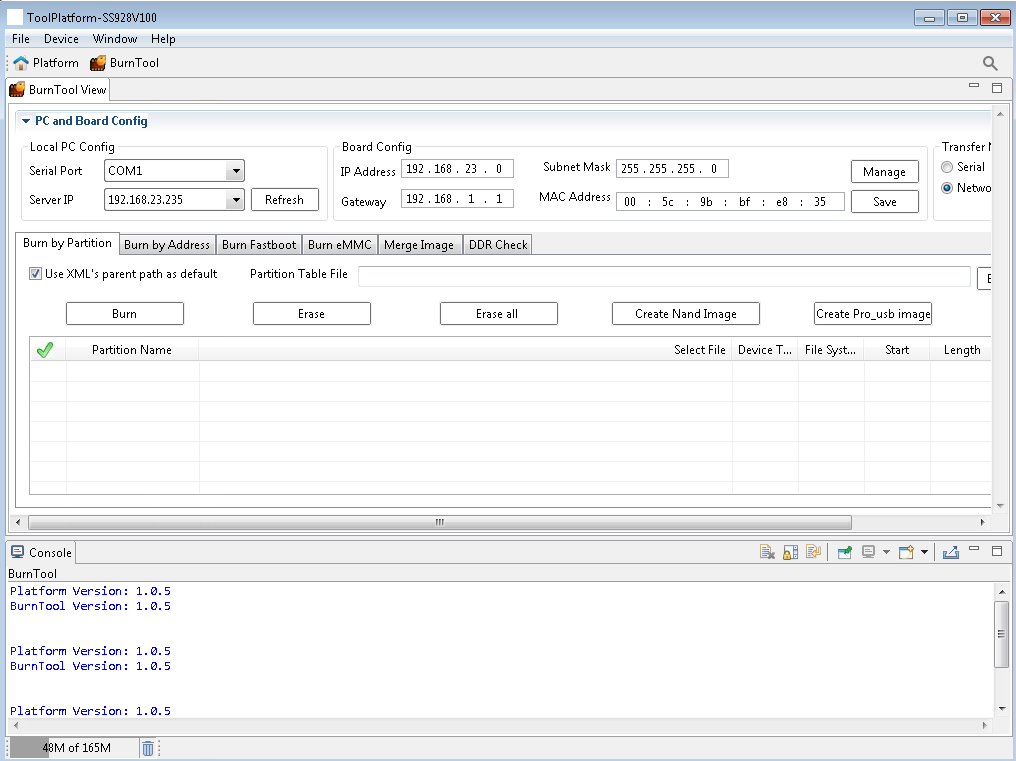Click the search magnifier icon
Image resolution: width=1016 pixels, height=761 pixels.
[x=990, y=63]
